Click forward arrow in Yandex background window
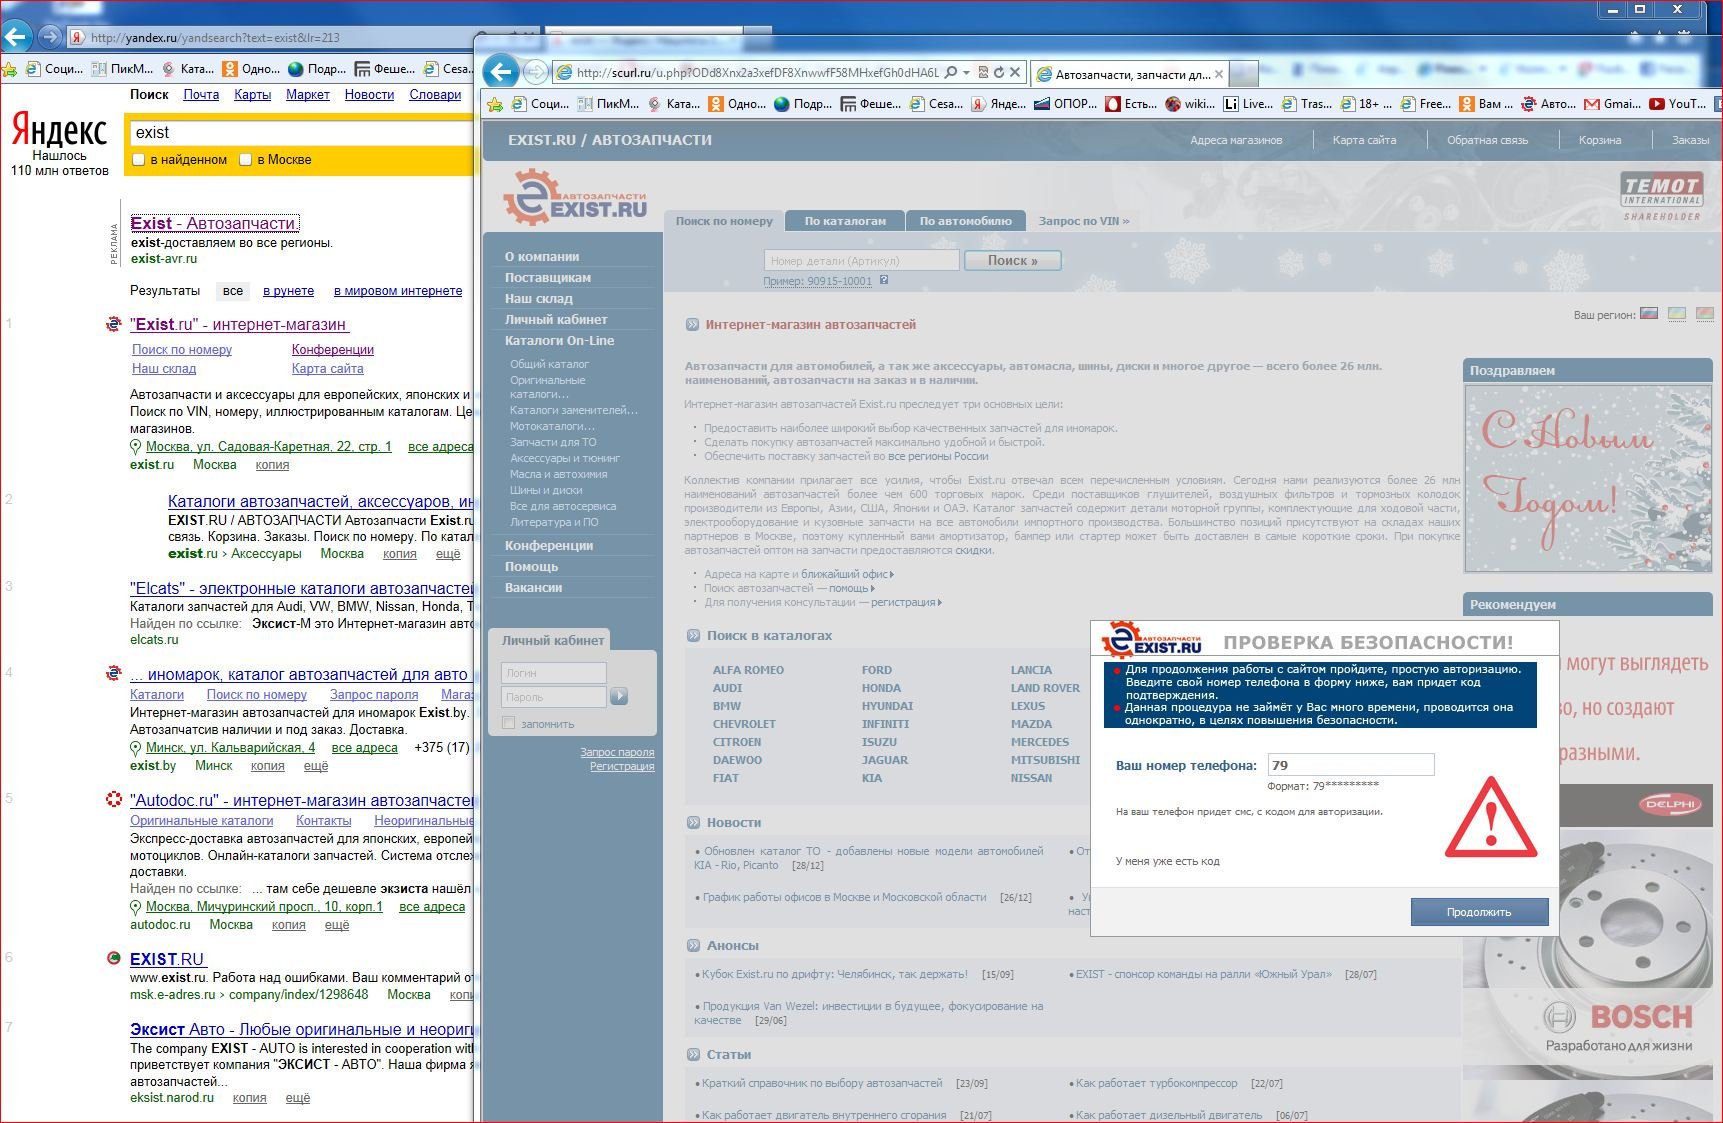Viewport: 1723px width, 1123px height. pyautogui.click(x=49, y=38)
